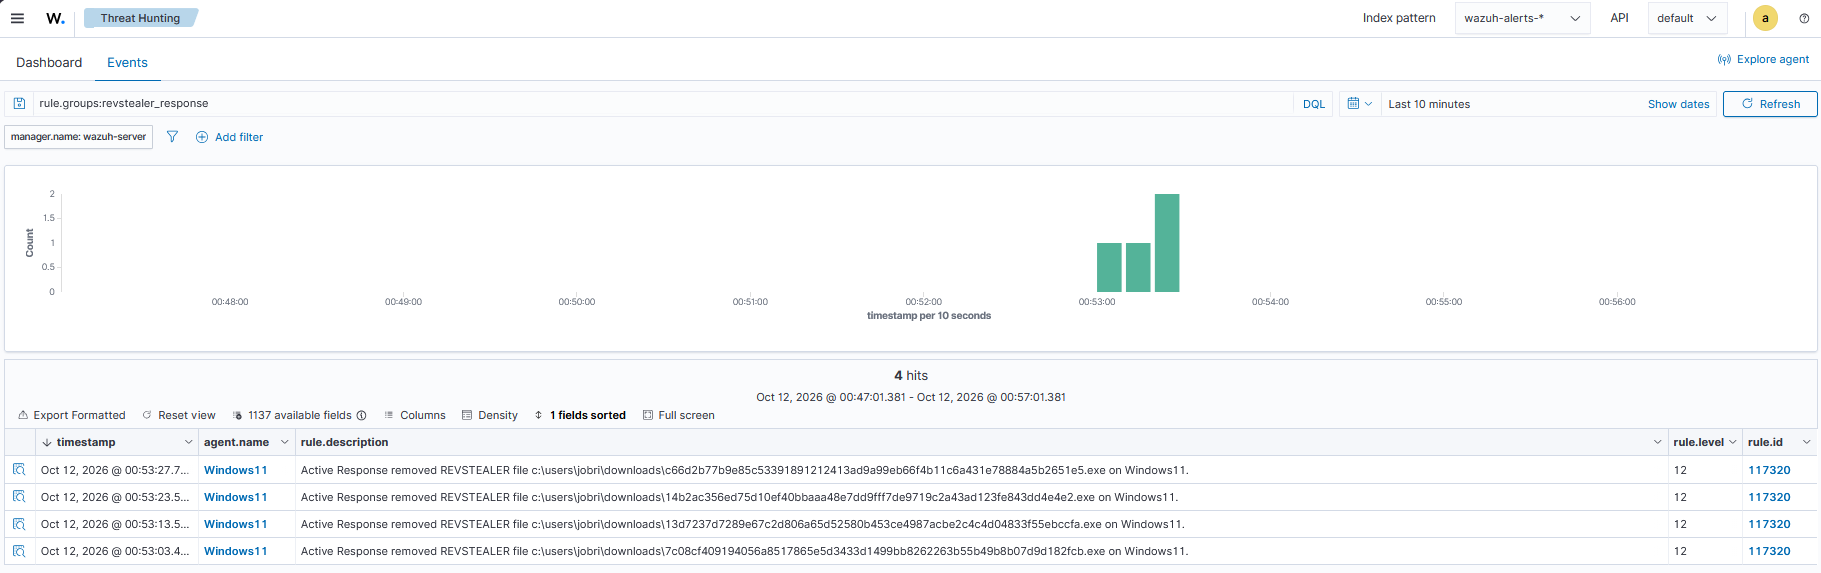The height and width of the screenshot is (573, 1821).
Task: Open timestamp column header menu
Action: (188, 442)
